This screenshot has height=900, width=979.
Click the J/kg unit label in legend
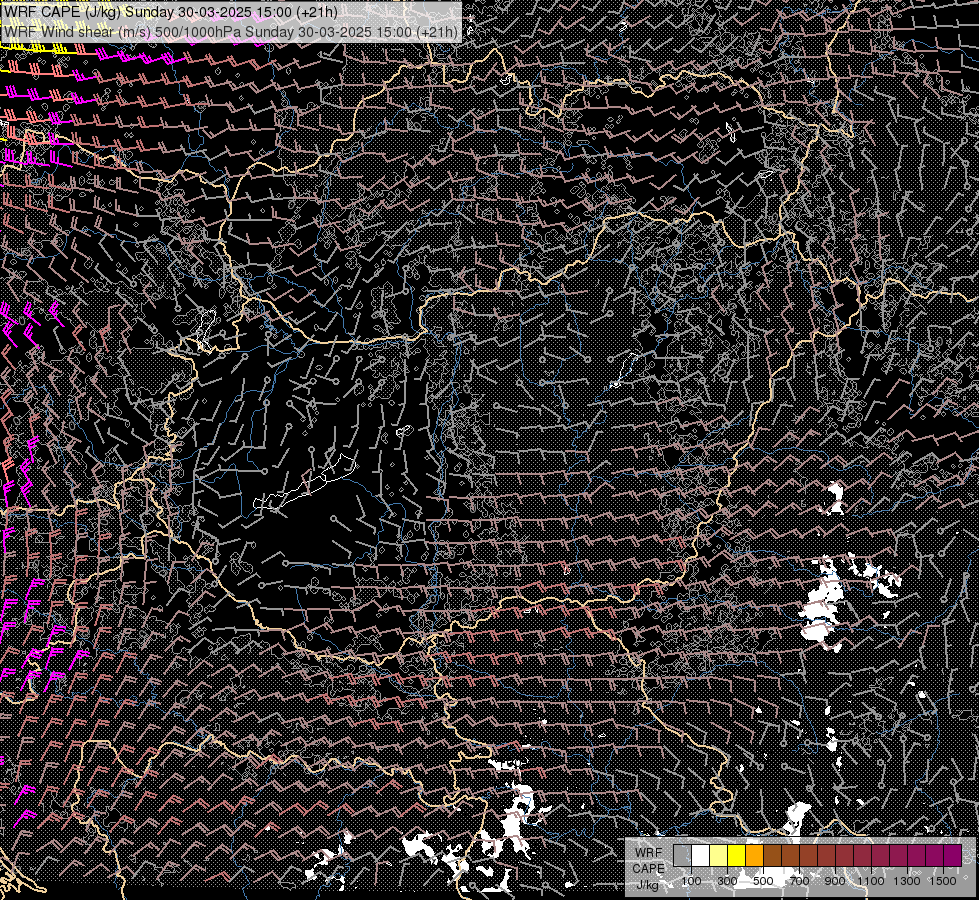point(648,885)
